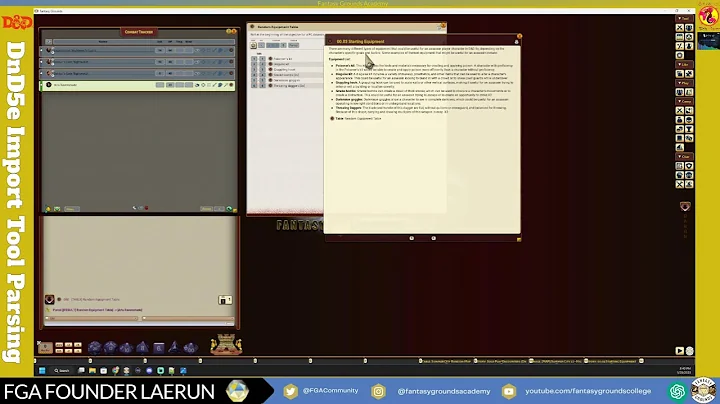720x404 pixels.
Task: Click link icon next to Grappling hook row
Action: tap(270, 69)
